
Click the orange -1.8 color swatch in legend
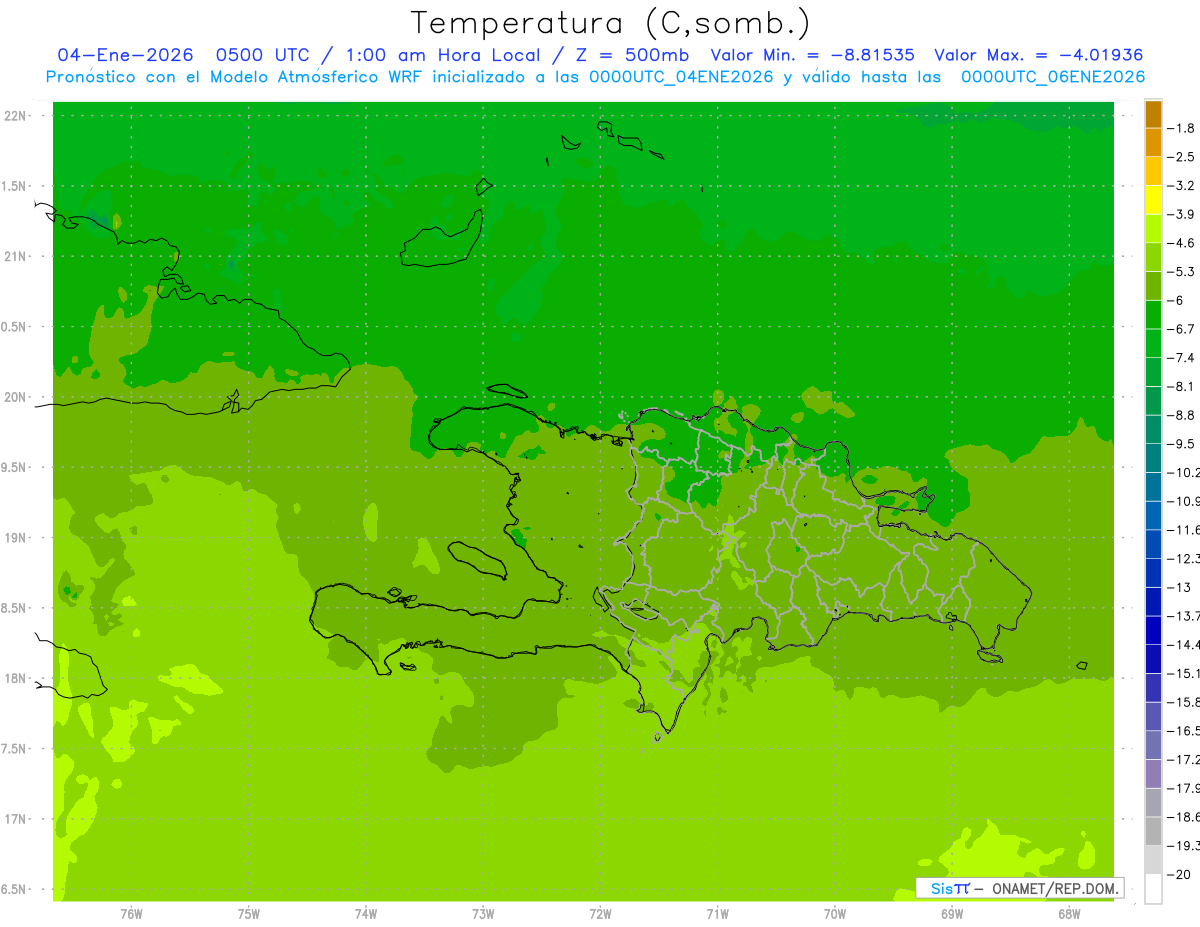(1153, 114)
